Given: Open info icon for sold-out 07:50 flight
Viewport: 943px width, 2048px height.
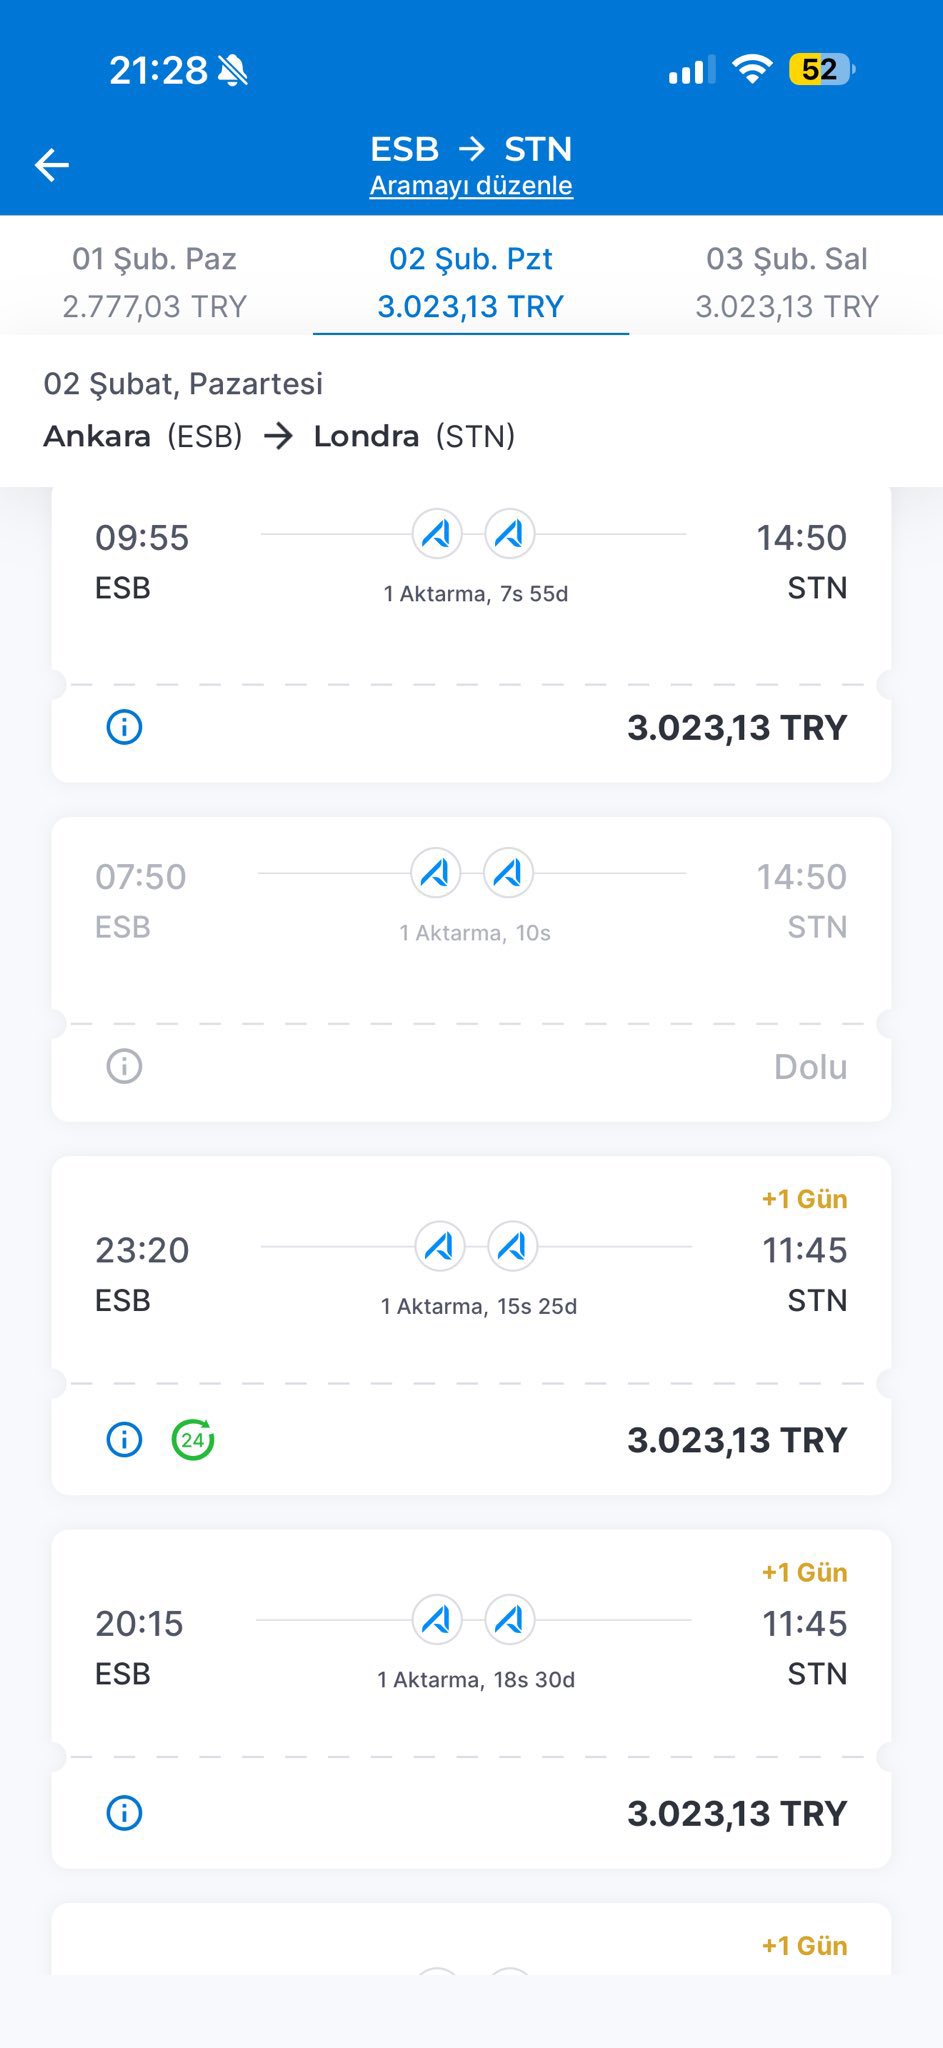Looking at the screenshot, I should (124, 1066).
